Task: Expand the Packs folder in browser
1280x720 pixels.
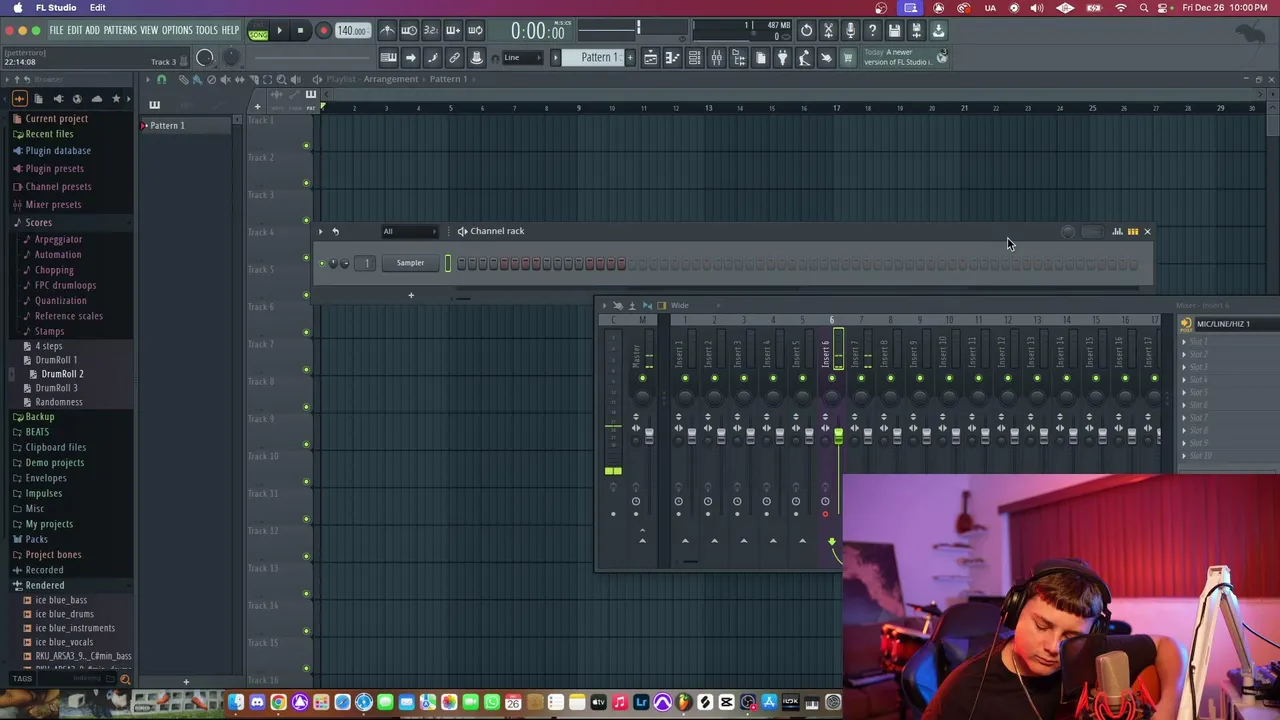Action: click(36, 539)
